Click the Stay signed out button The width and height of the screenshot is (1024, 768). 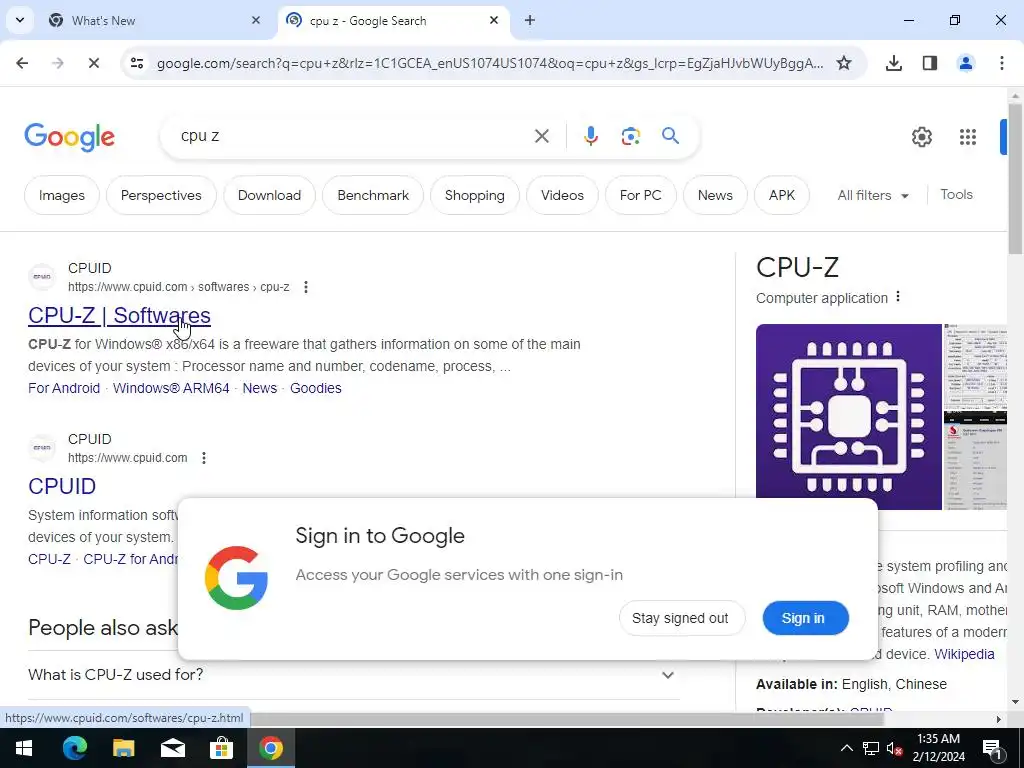681,618
